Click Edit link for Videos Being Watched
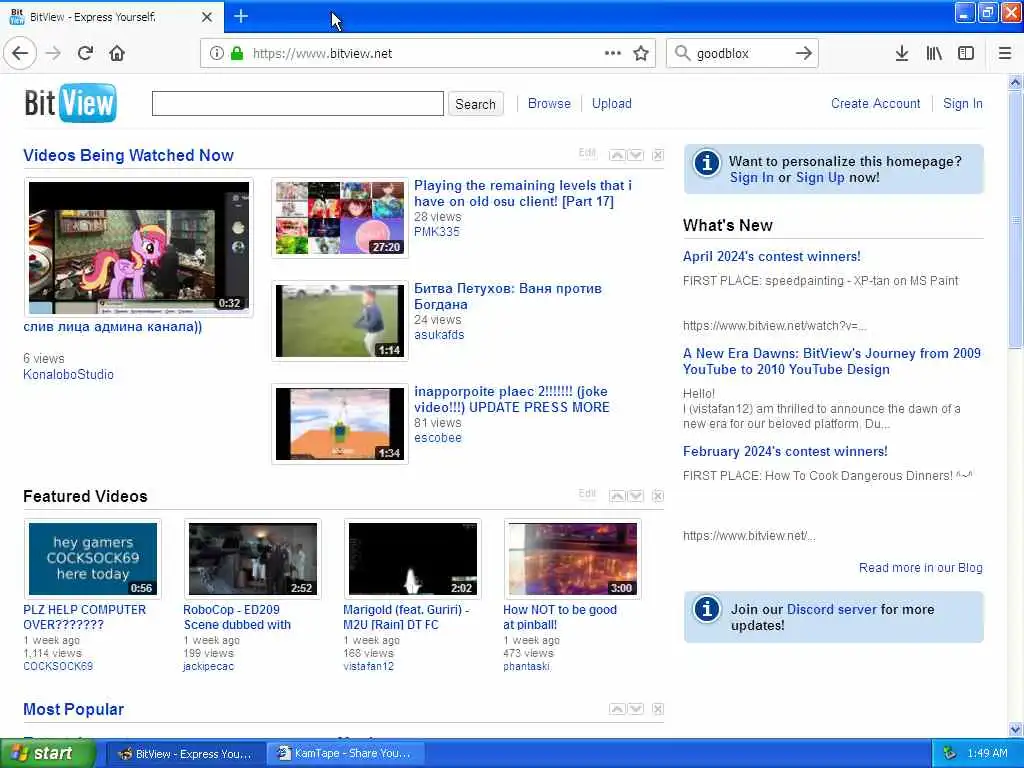Image resolution: width=1024 pixels, height=768 pixels. pyautogui.click(x=586, y=152)
